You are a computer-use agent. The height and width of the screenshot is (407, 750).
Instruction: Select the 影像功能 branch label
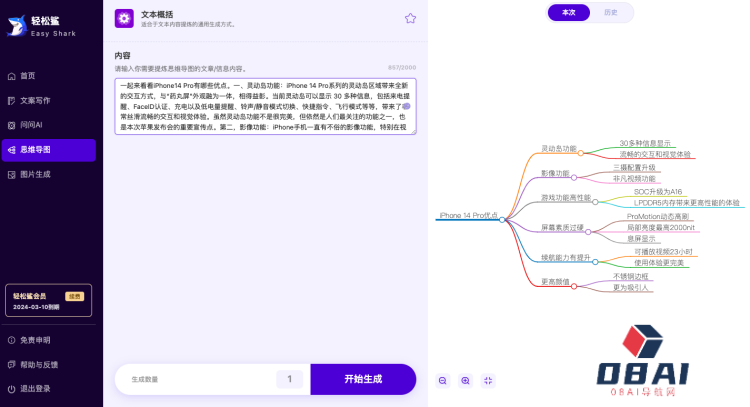pyautogui.click(x=555, y=173)
